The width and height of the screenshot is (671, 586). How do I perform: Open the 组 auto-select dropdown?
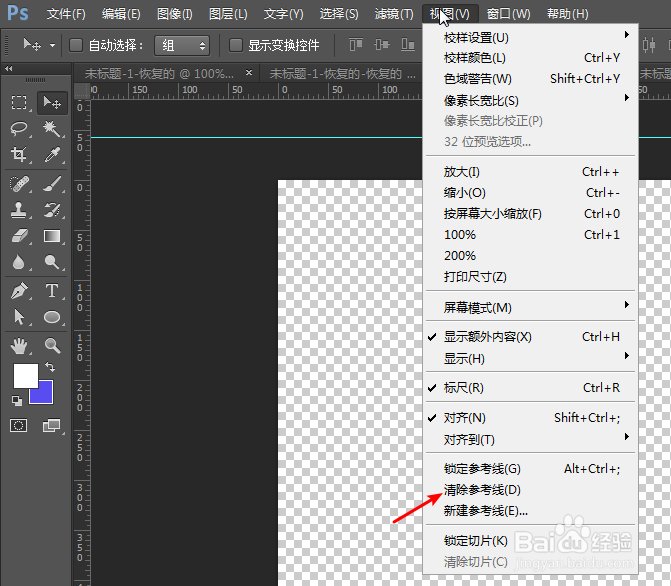[182, 45]
